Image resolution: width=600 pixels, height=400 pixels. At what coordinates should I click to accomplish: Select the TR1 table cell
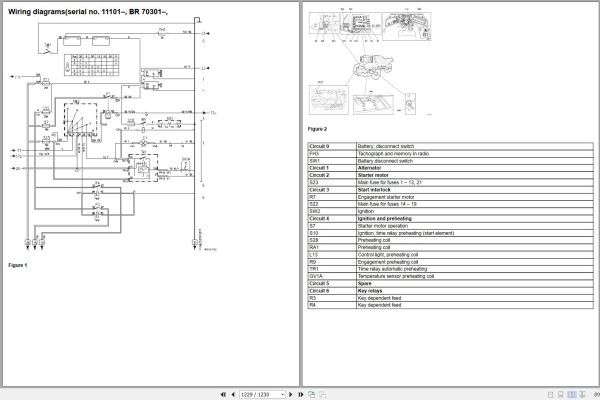332,269
